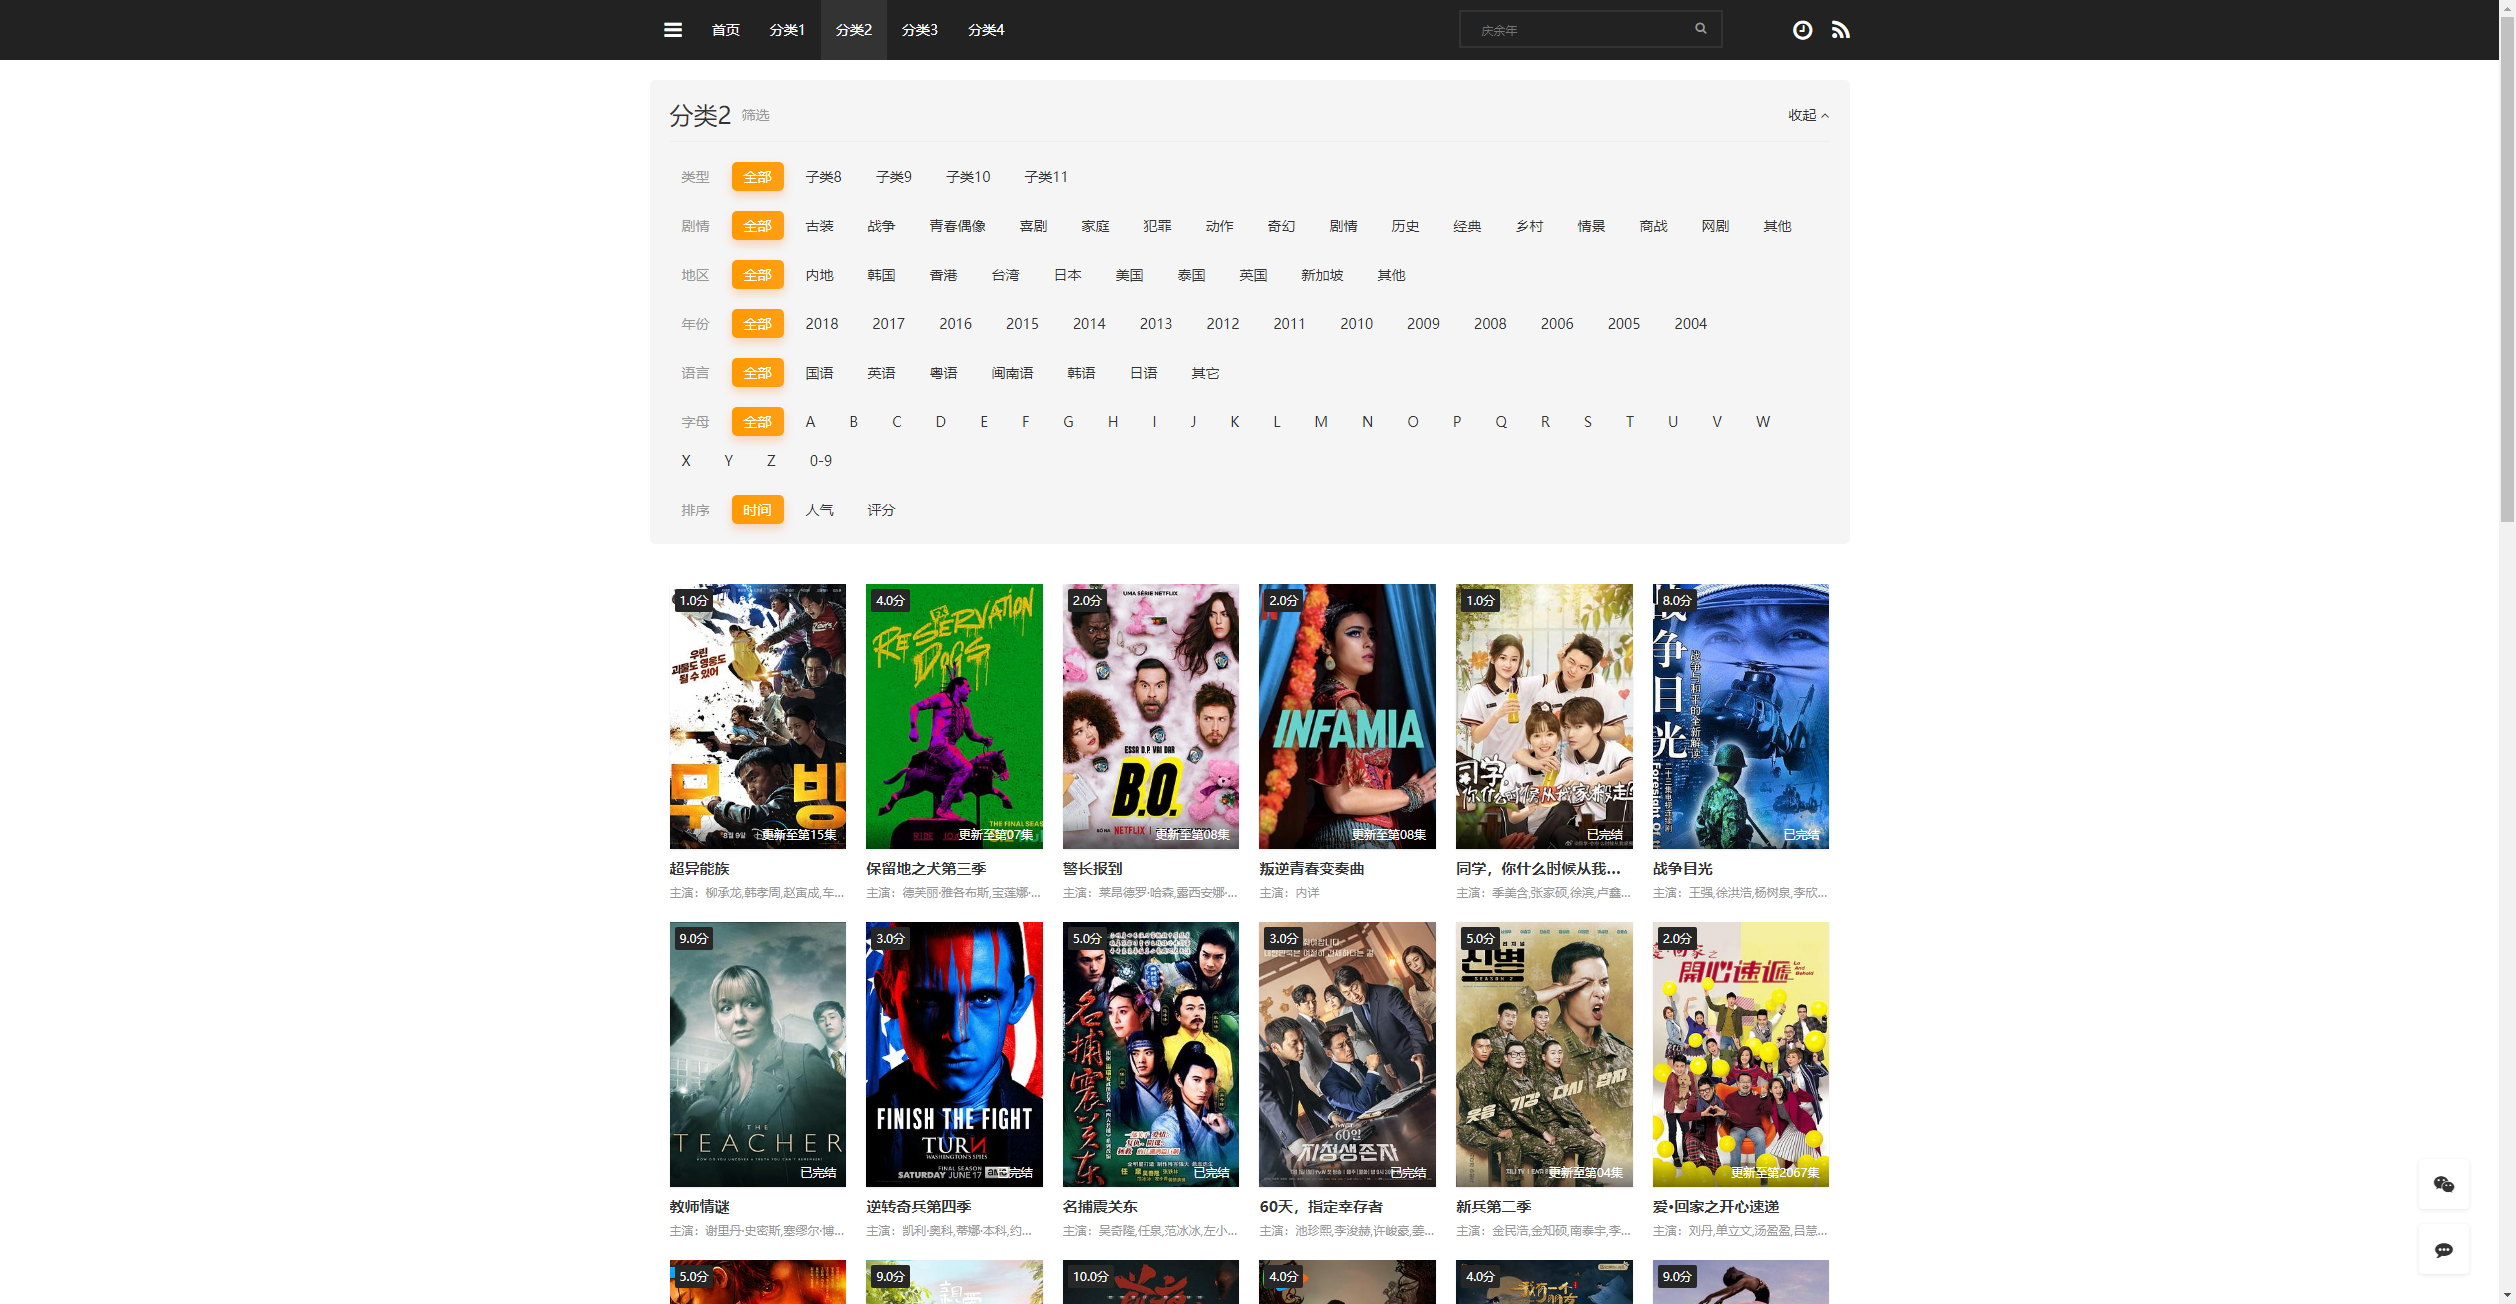Viewport: 2516px width, 1304px height.
Task: Click the WeChat floating icon
Action: click(2443, 1185)
